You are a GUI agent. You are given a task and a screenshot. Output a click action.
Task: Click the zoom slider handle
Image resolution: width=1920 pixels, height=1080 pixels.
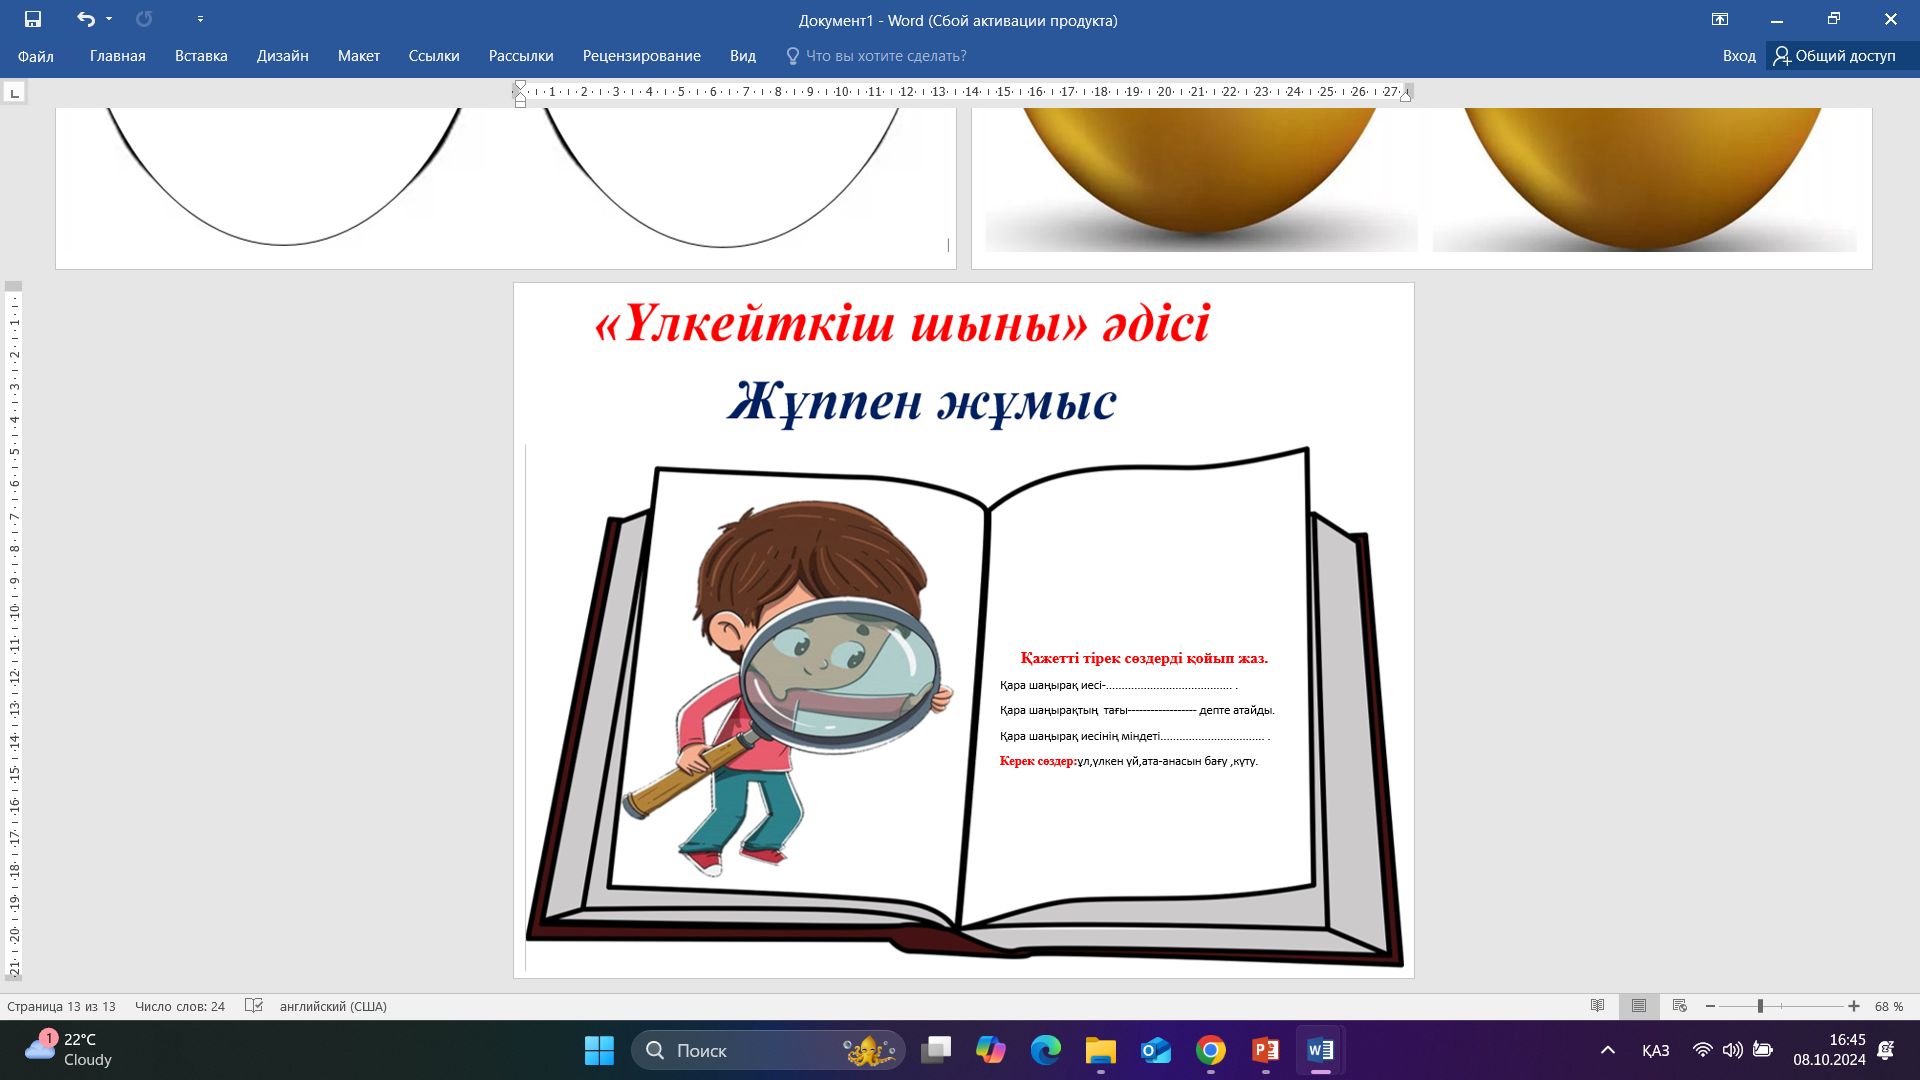pyautogui.click(x=1760, y=1006)
